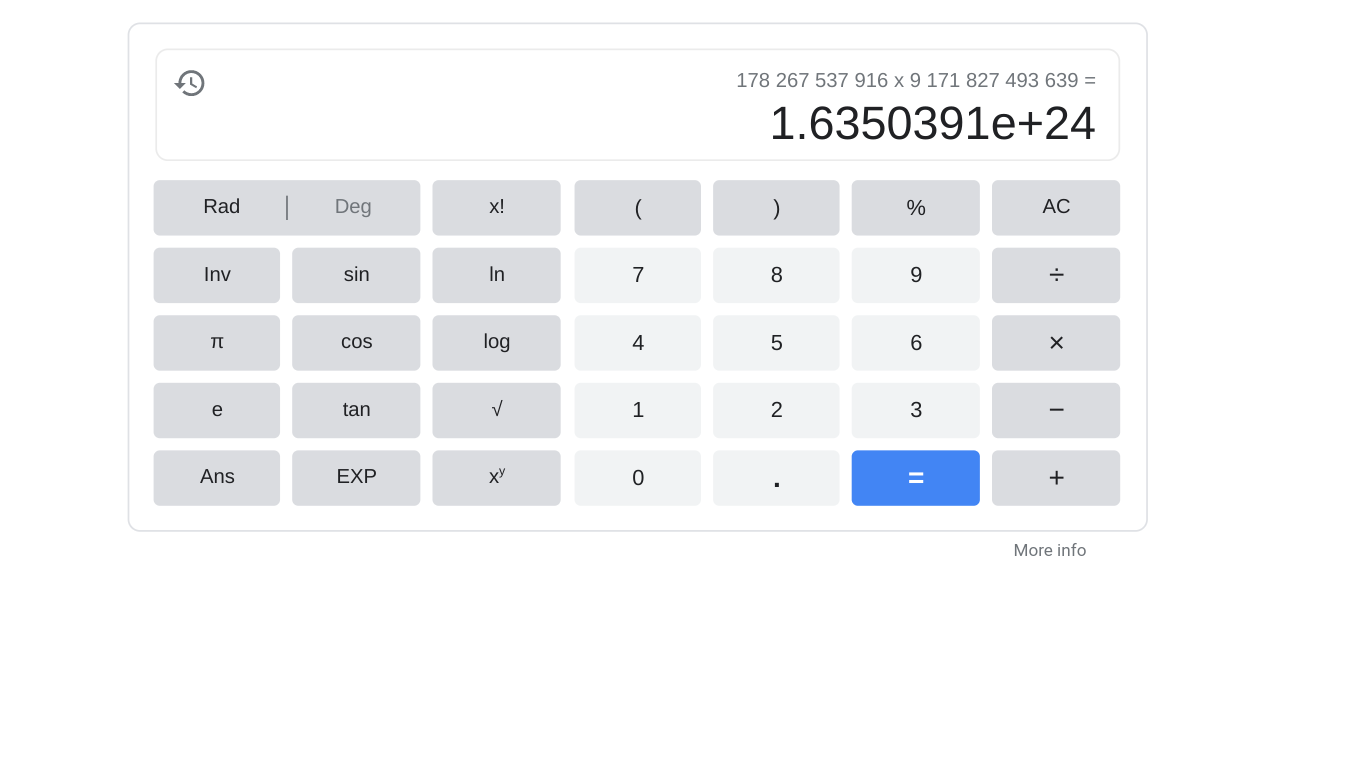Image resolution: width=1366 pixels, height=768 pixels.
Task: Toggle the Inv inverse functions key
Action: (217, 275)
